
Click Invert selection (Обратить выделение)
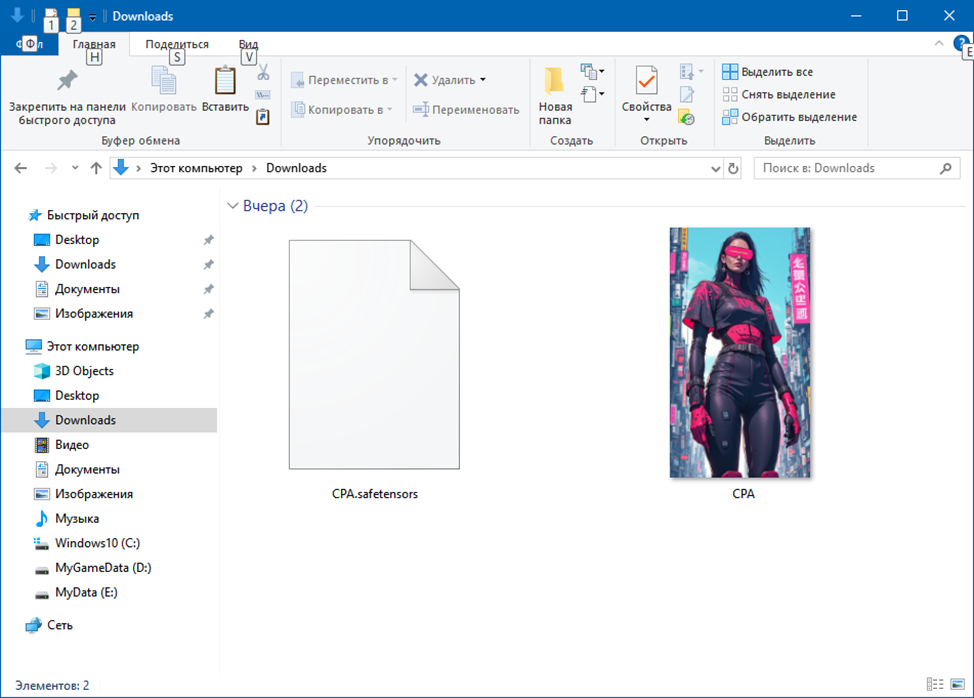789,117
